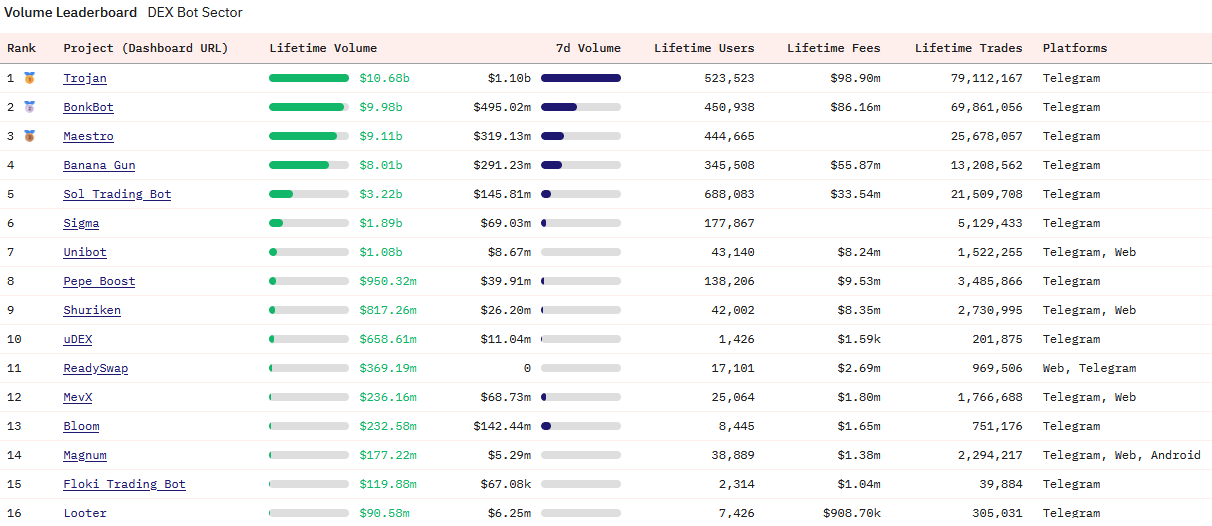The width and height of the screenshot is (1212, 526).
Task: Select the $98.90m lifetime fees cell
Action: [855, 78]
